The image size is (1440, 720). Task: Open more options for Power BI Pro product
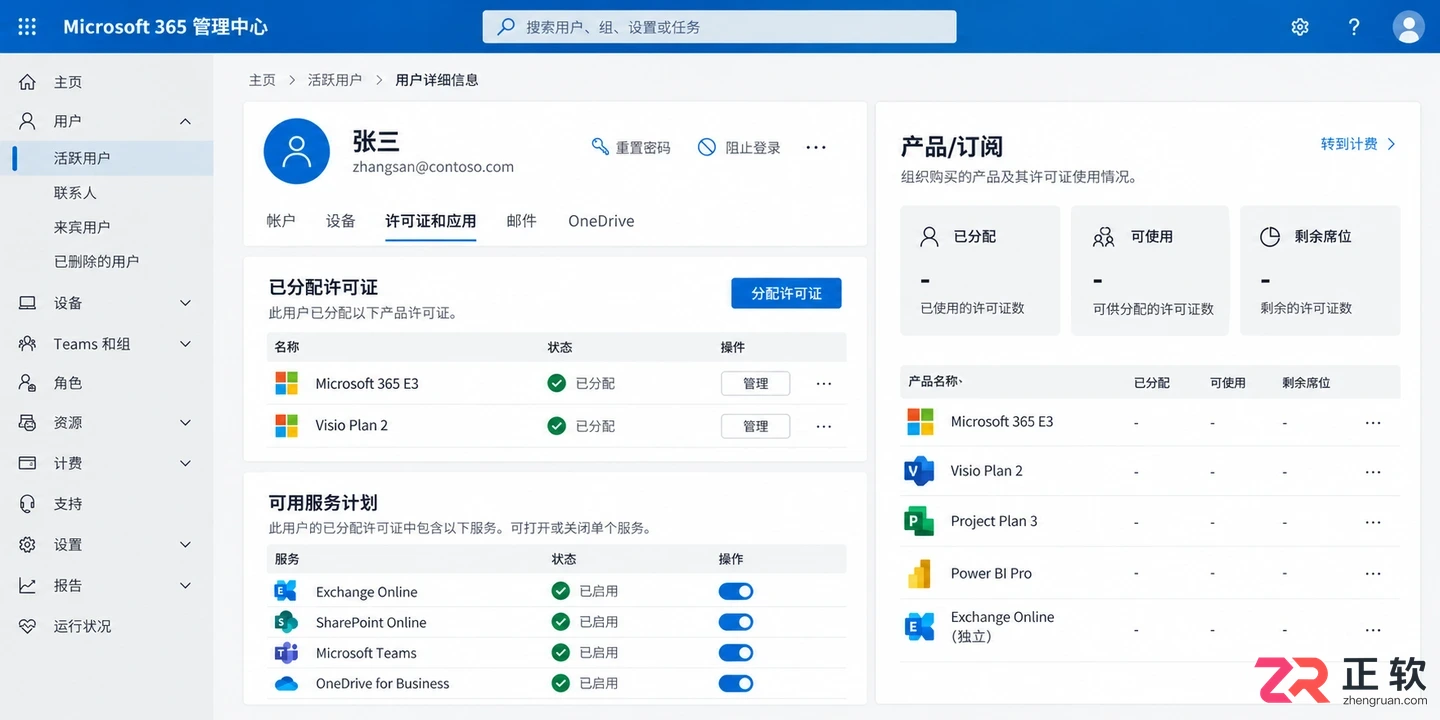[1373, 574]
